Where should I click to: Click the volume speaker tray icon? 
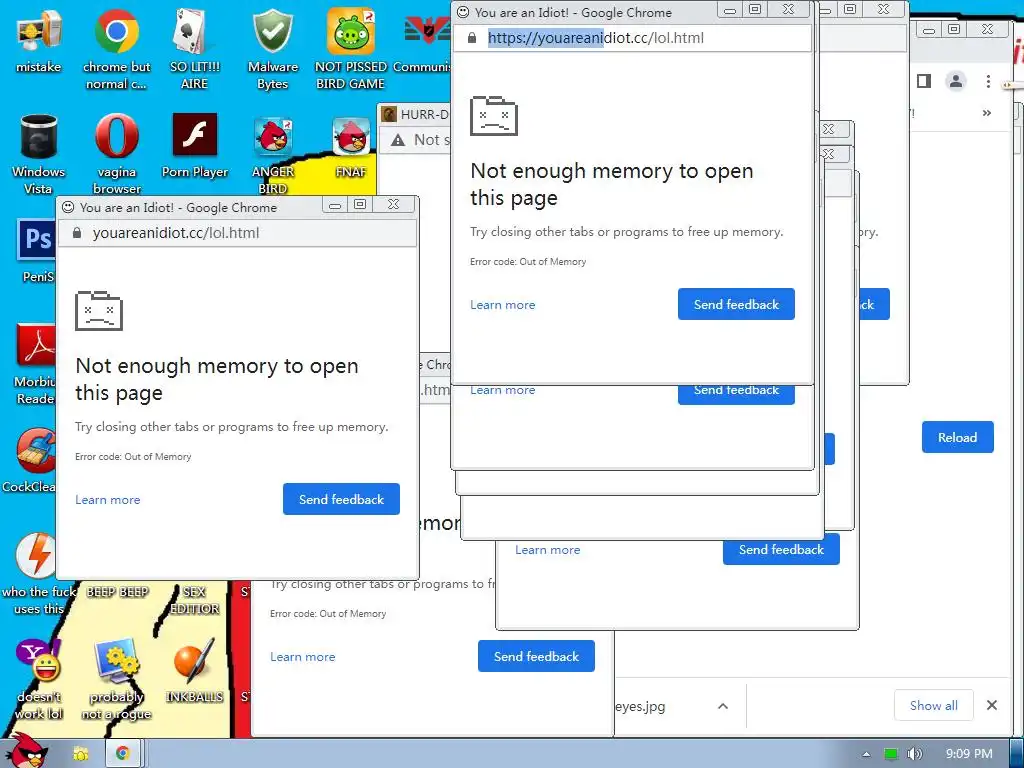915,754
